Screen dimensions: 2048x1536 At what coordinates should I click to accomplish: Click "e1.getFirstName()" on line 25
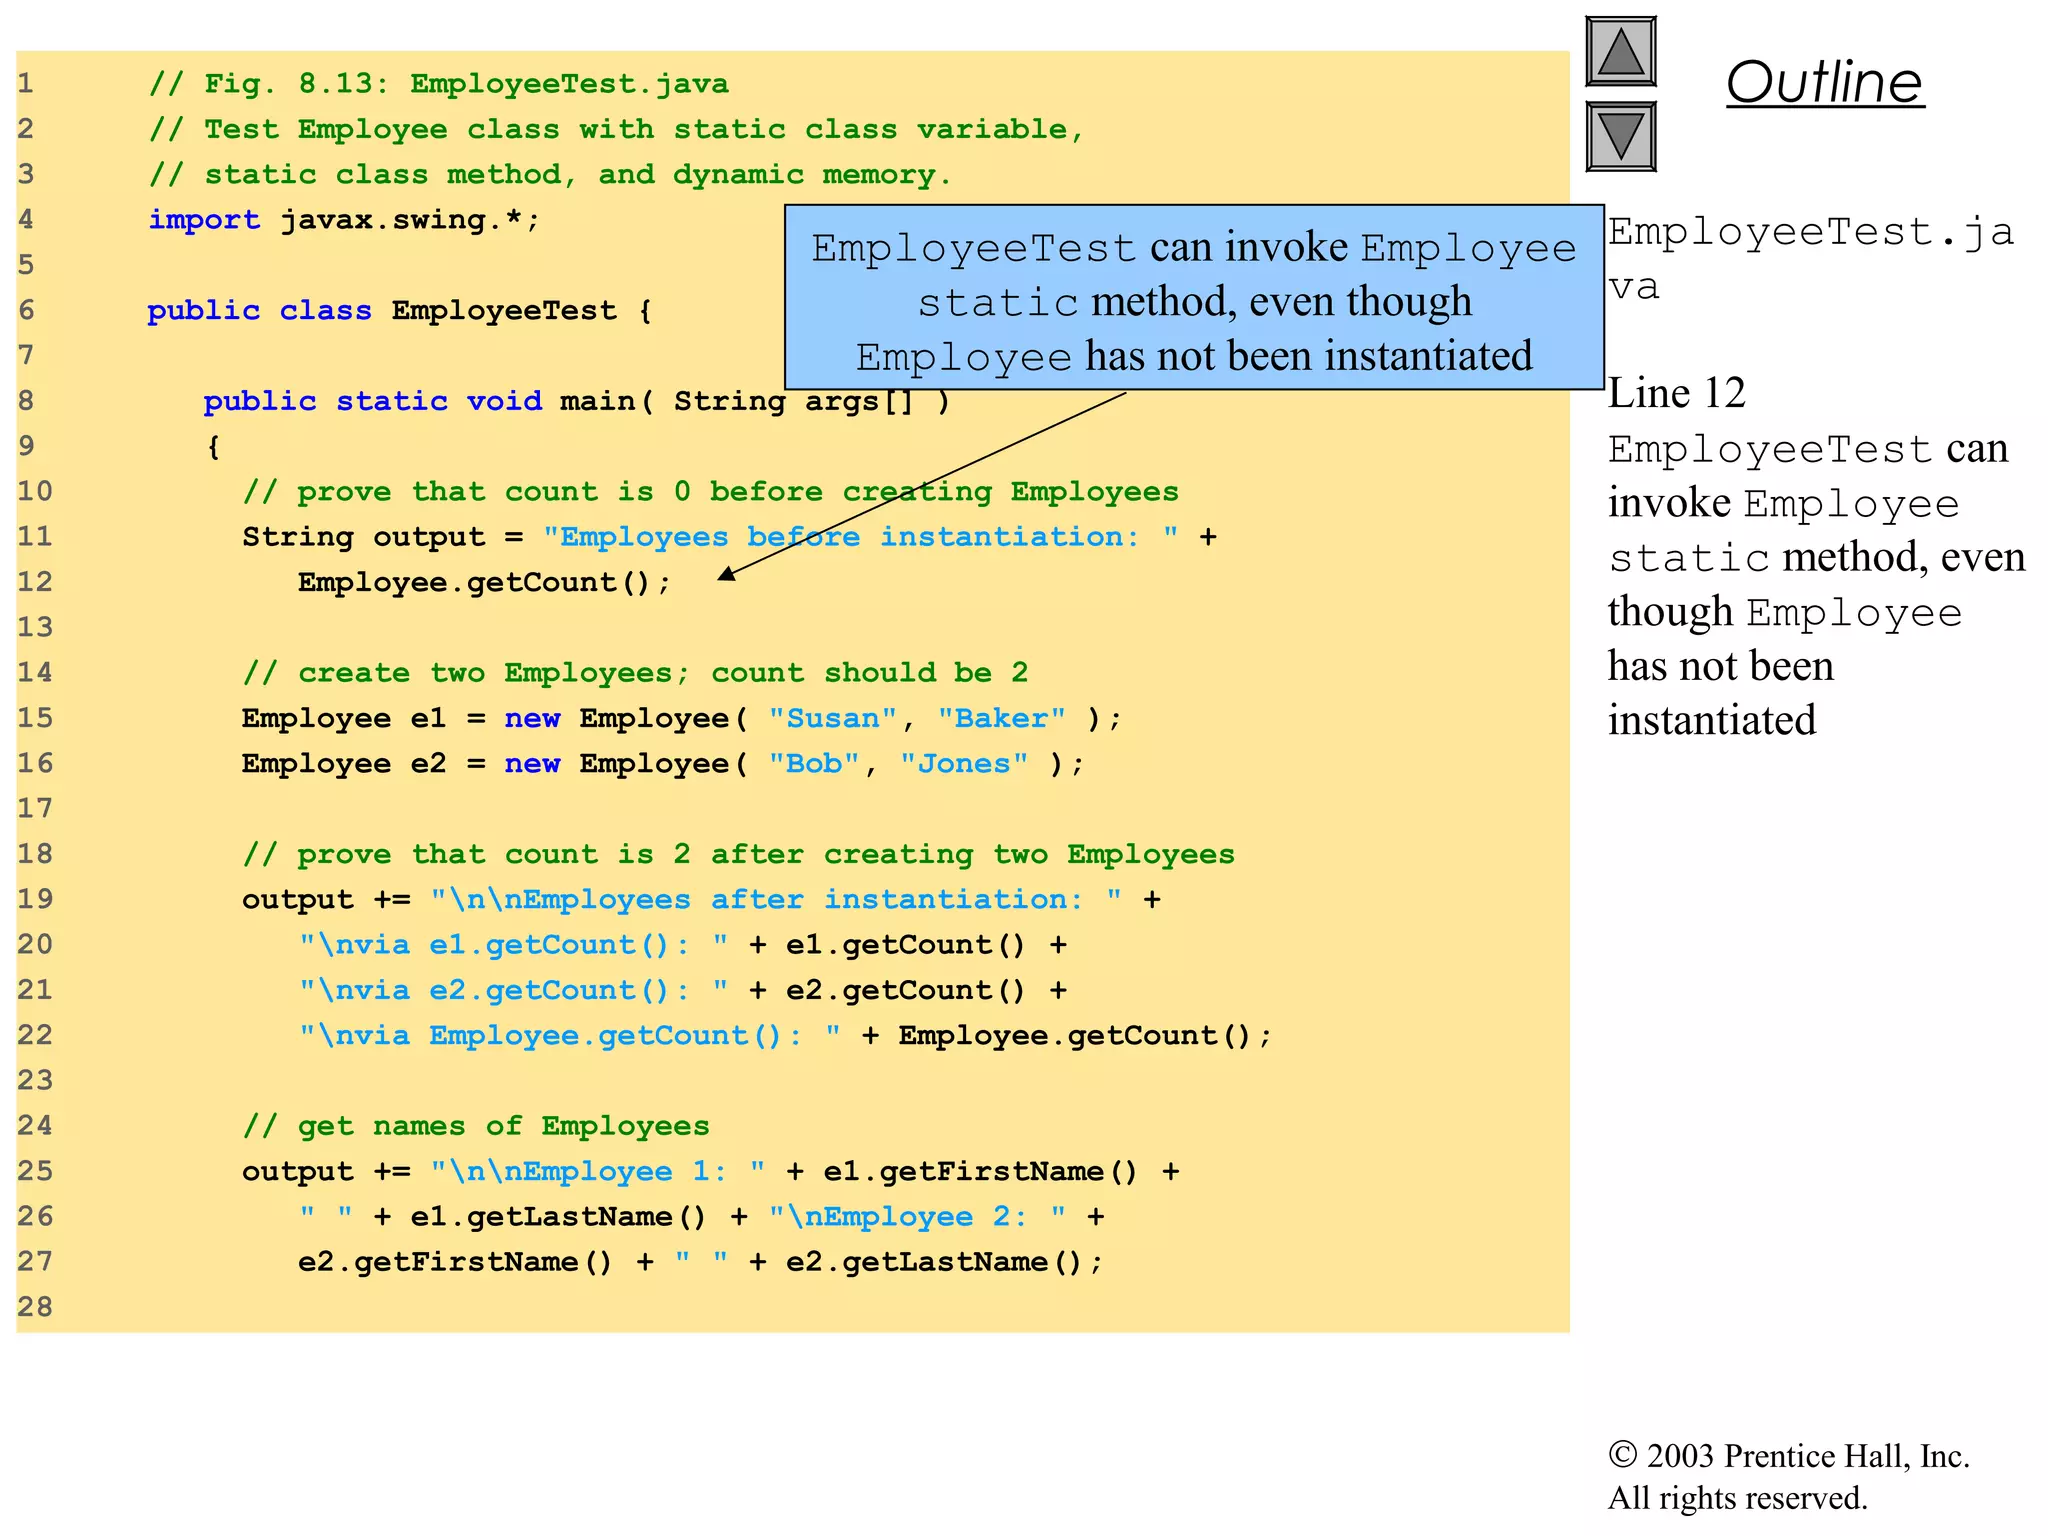tap(980, 1172)
